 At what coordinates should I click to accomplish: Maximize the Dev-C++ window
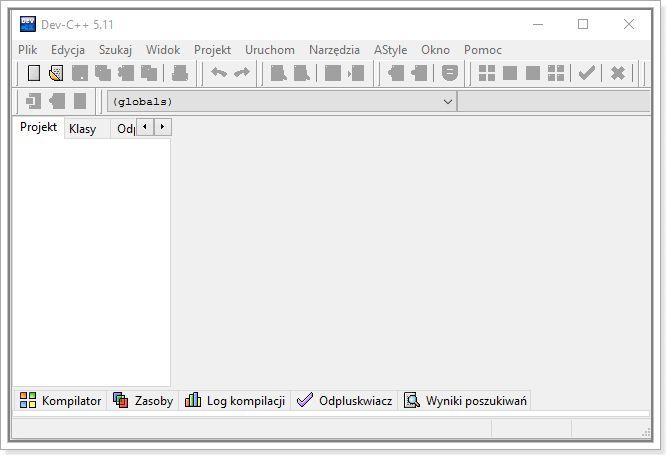(583, 24)
